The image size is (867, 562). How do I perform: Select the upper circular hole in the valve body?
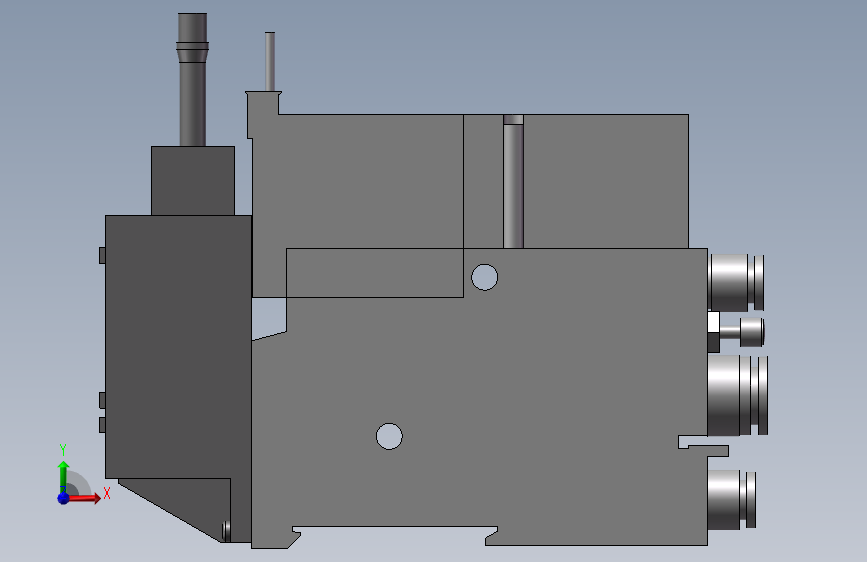pos(484,277)
